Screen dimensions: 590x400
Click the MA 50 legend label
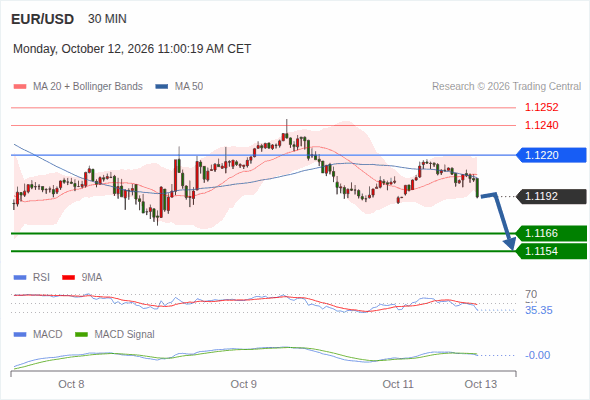click(x=189, y=87)
